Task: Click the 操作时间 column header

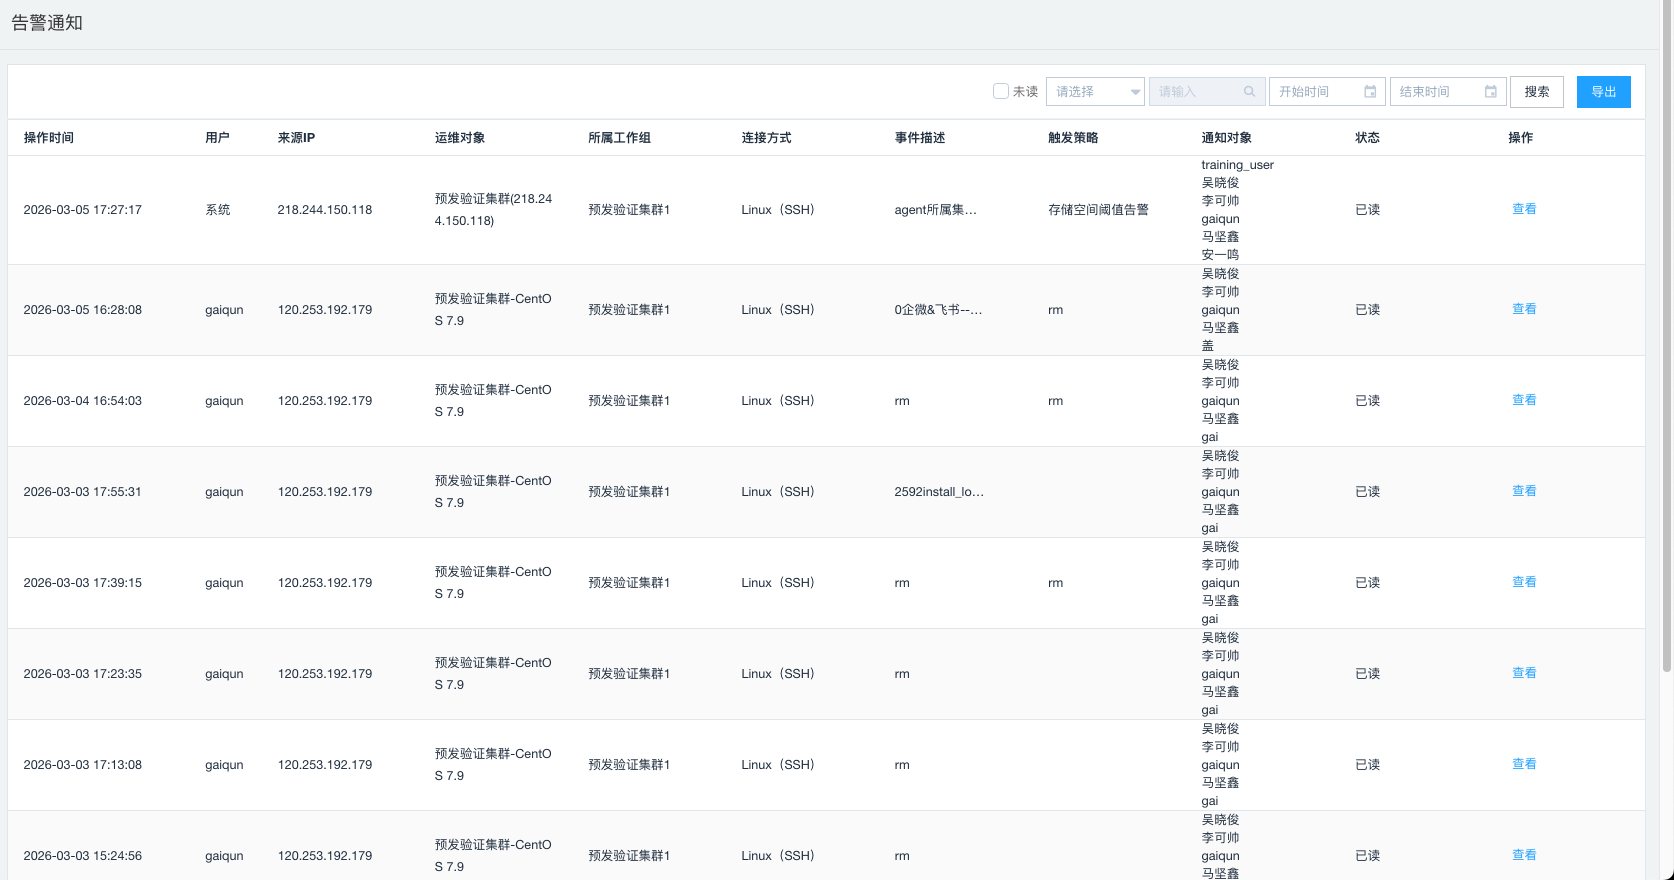Action: pyautogui.click(x=49, y=138)
